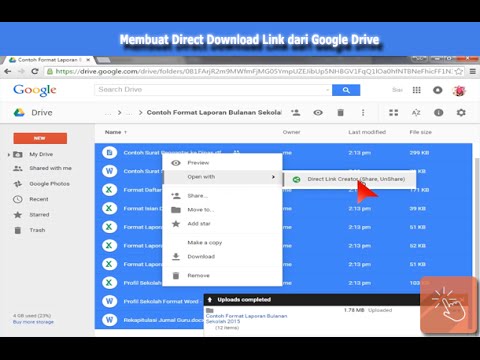Bookmark page with the star icon
The image size is (480, 360).
pos(459,71)
